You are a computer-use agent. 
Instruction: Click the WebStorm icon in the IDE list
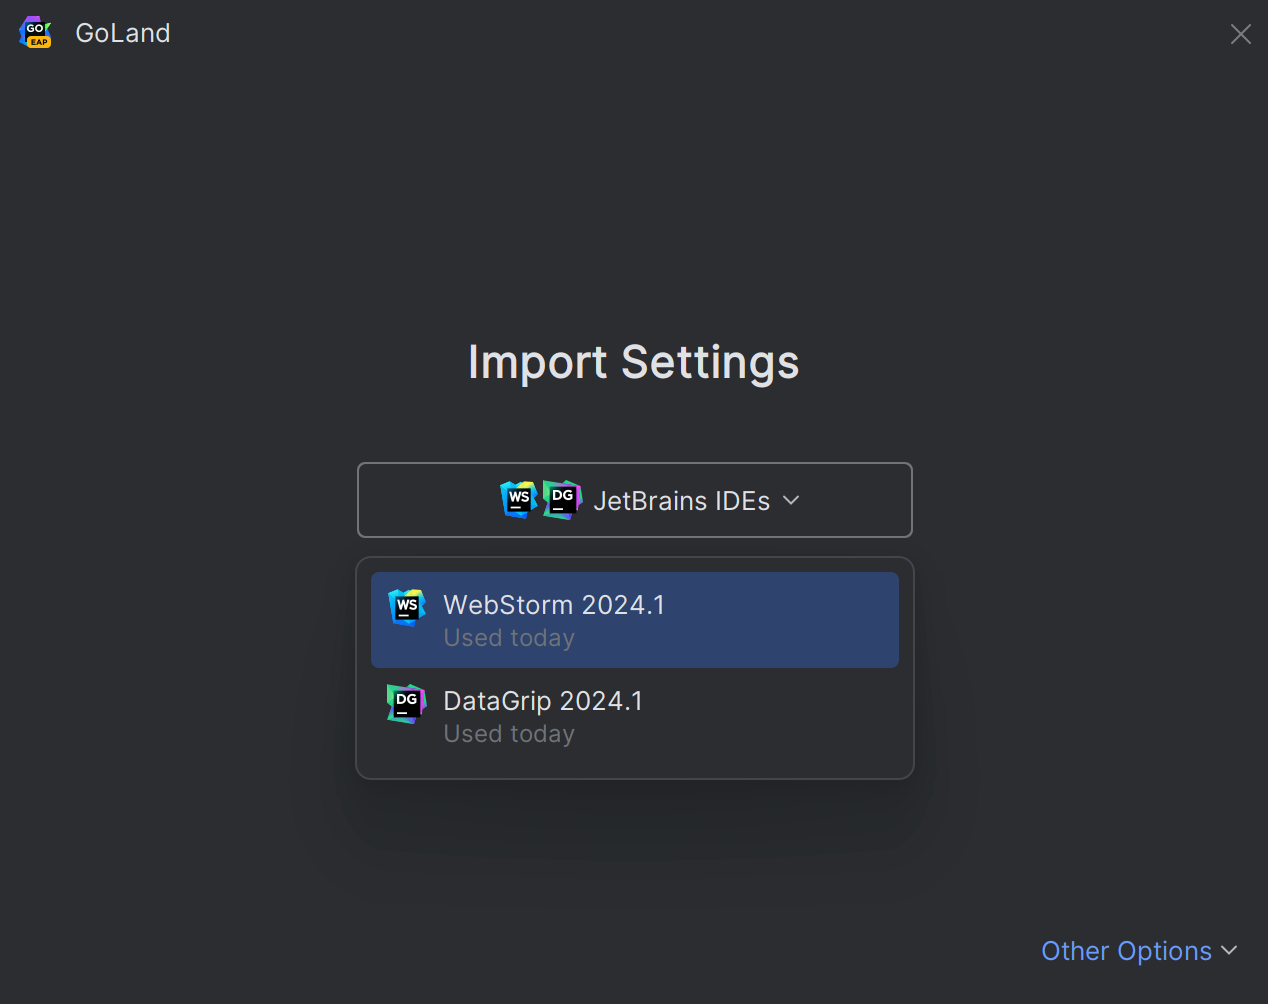(406, 606)
